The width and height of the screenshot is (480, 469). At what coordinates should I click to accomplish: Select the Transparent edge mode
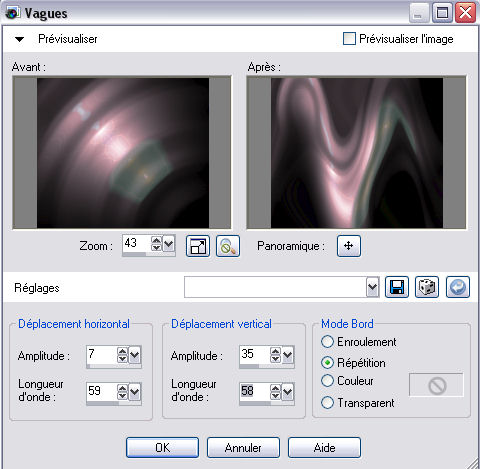click(327, 403)
